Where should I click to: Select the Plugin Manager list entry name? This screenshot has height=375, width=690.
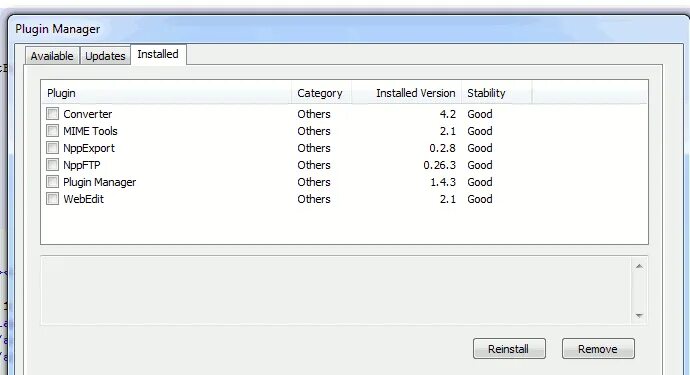tap(99, 182)
